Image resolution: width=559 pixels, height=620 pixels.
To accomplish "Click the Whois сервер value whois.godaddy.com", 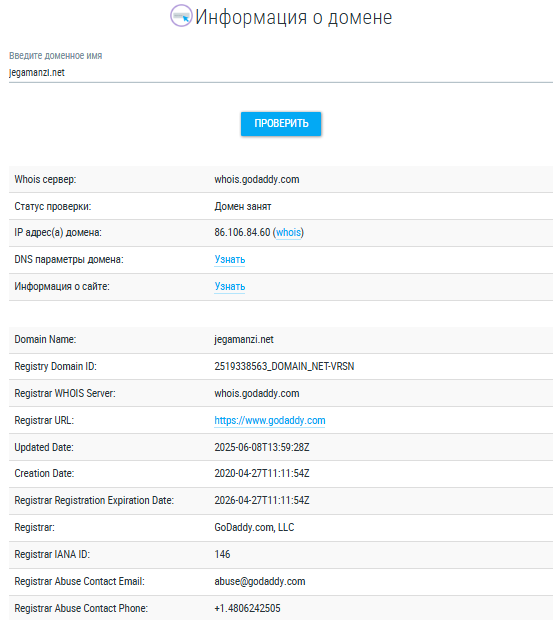I will (257, 180).
